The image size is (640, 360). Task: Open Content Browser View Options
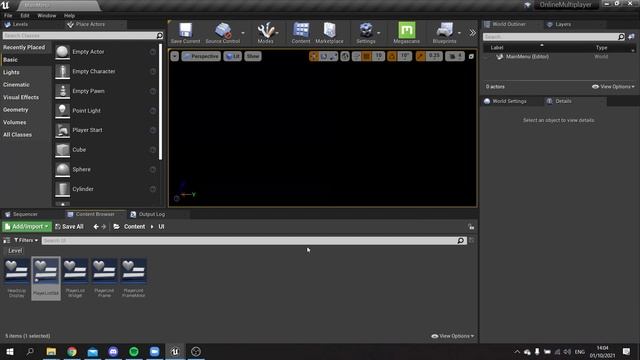[x=453, y=336]
